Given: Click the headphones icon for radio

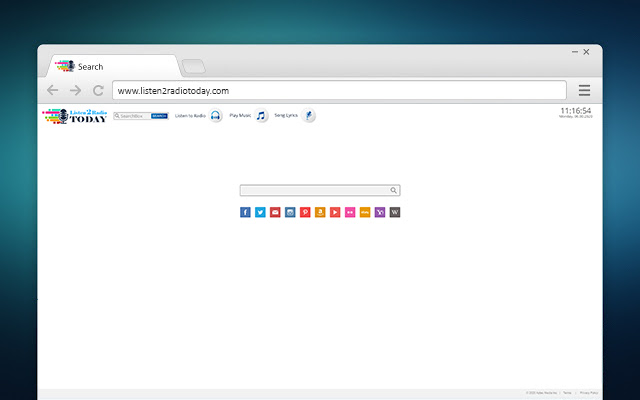Looking at the screenshot, I should (216, 116).
